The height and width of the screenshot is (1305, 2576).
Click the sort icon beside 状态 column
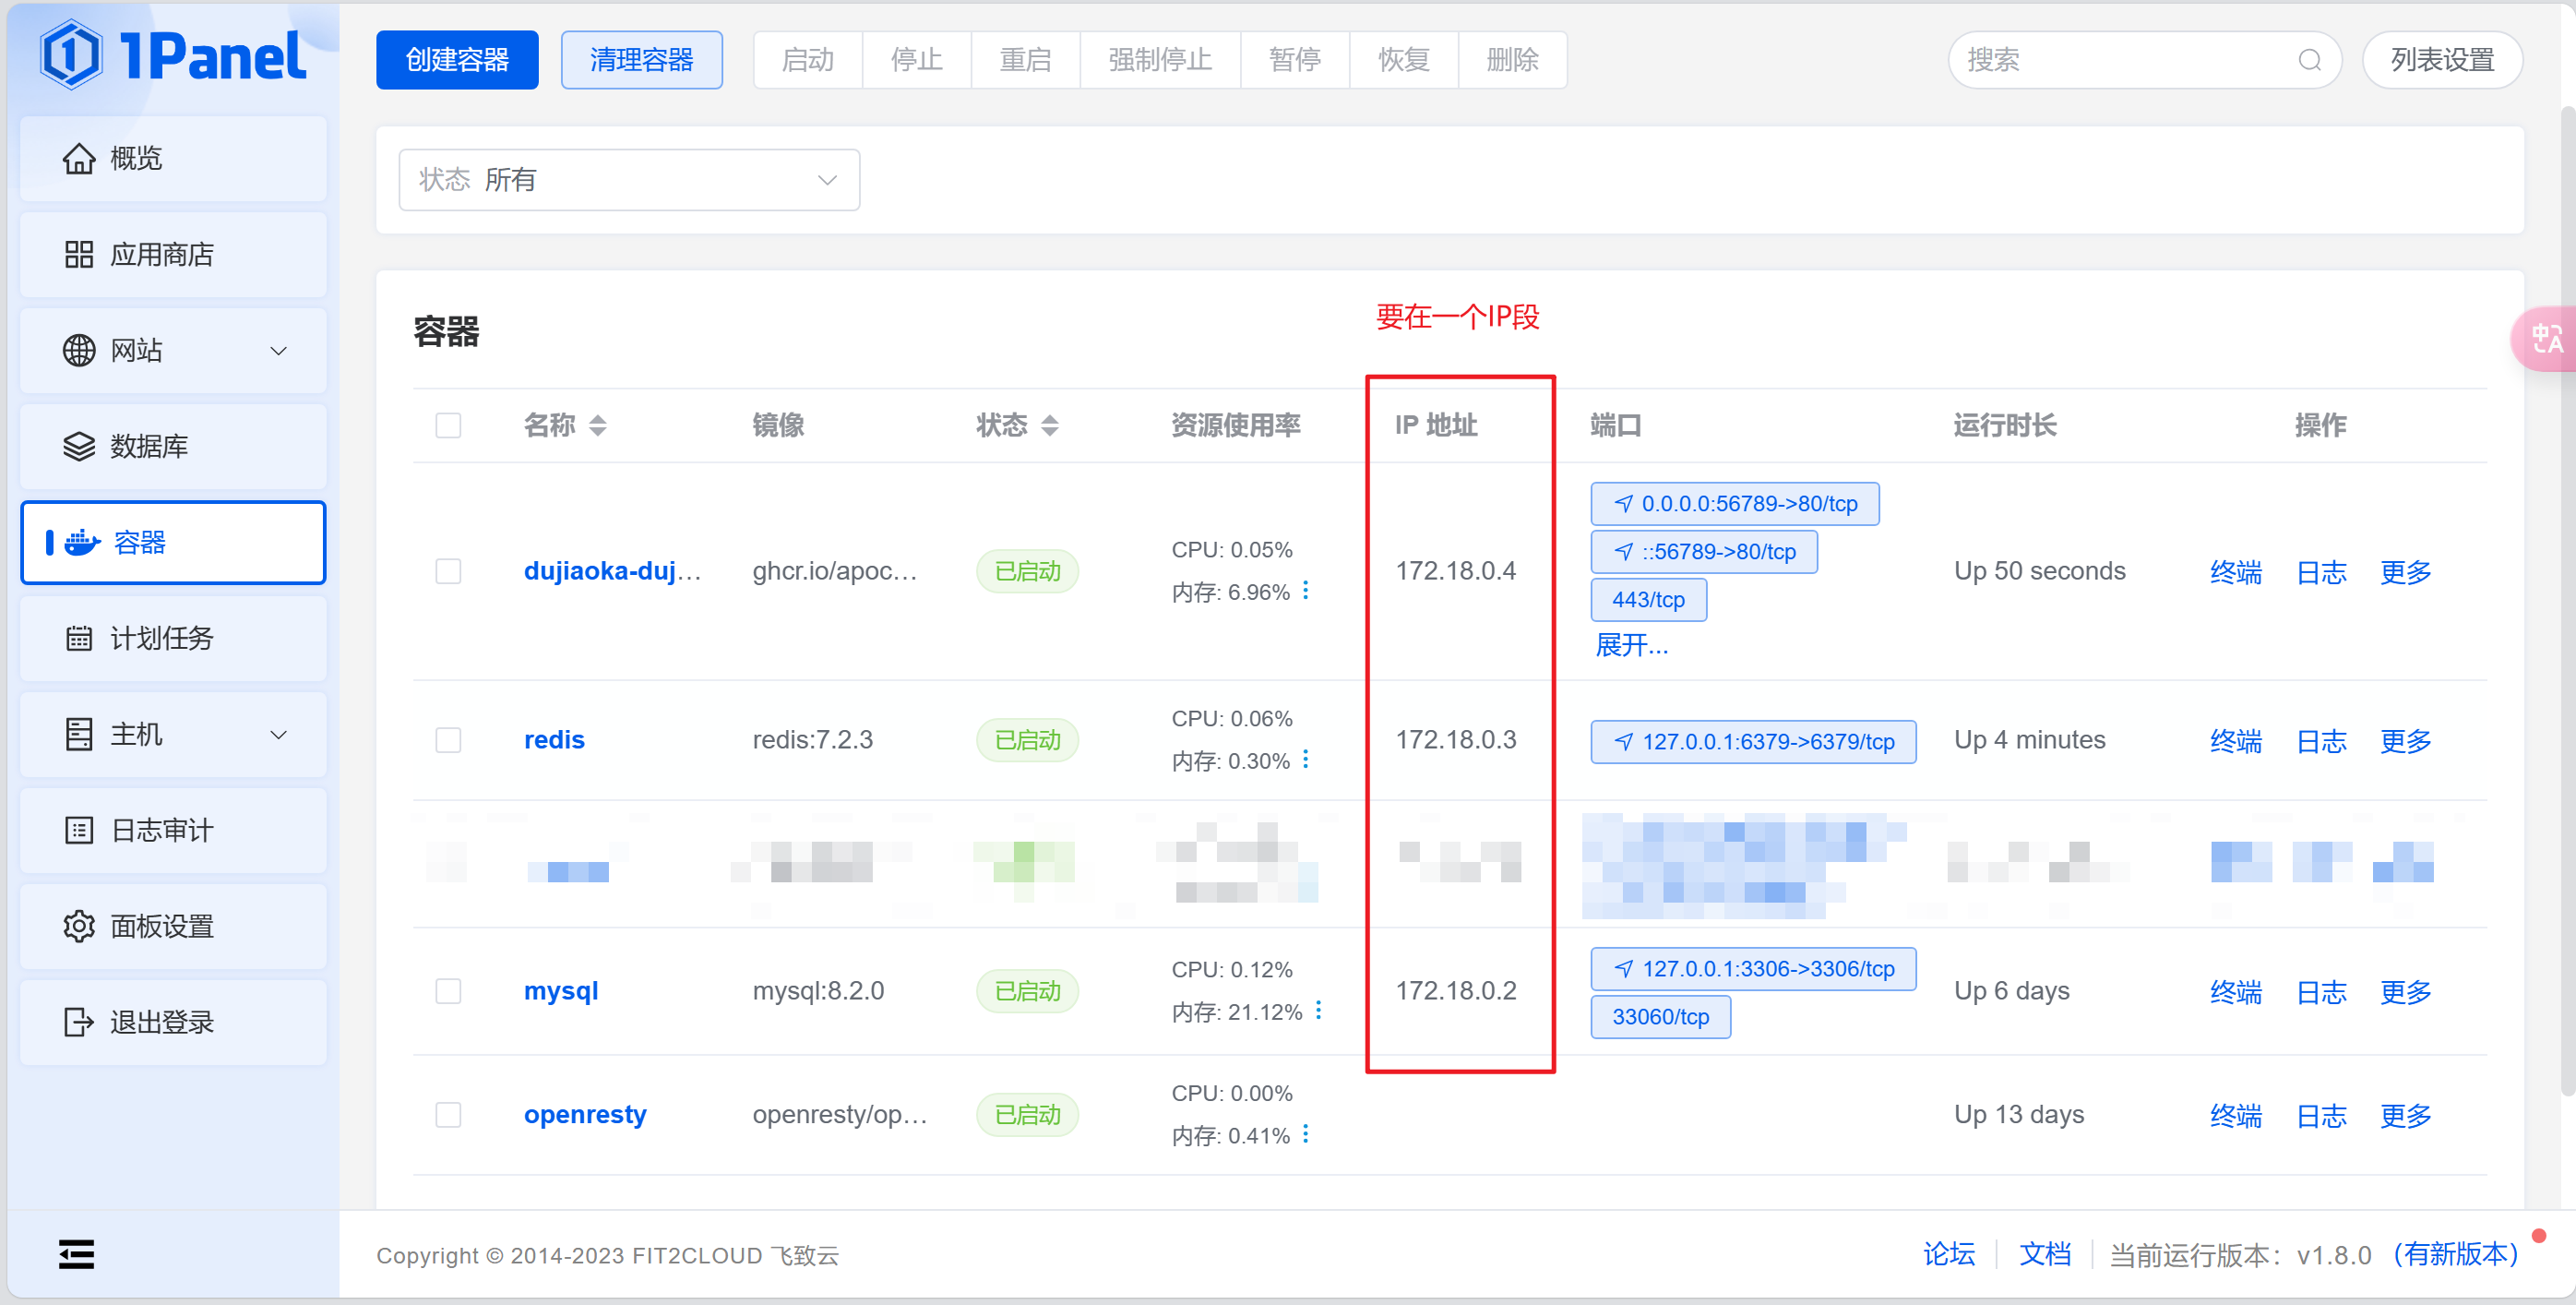click(x=1049, y=425)
